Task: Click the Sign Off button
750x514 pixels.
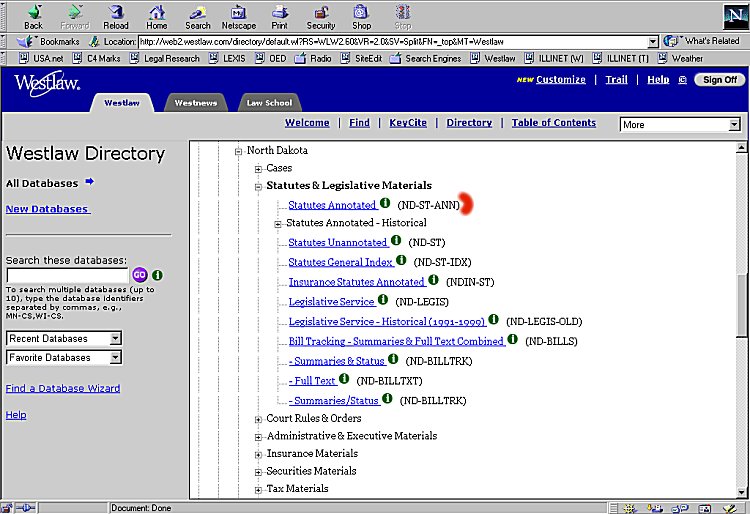Action: point(719,80)
